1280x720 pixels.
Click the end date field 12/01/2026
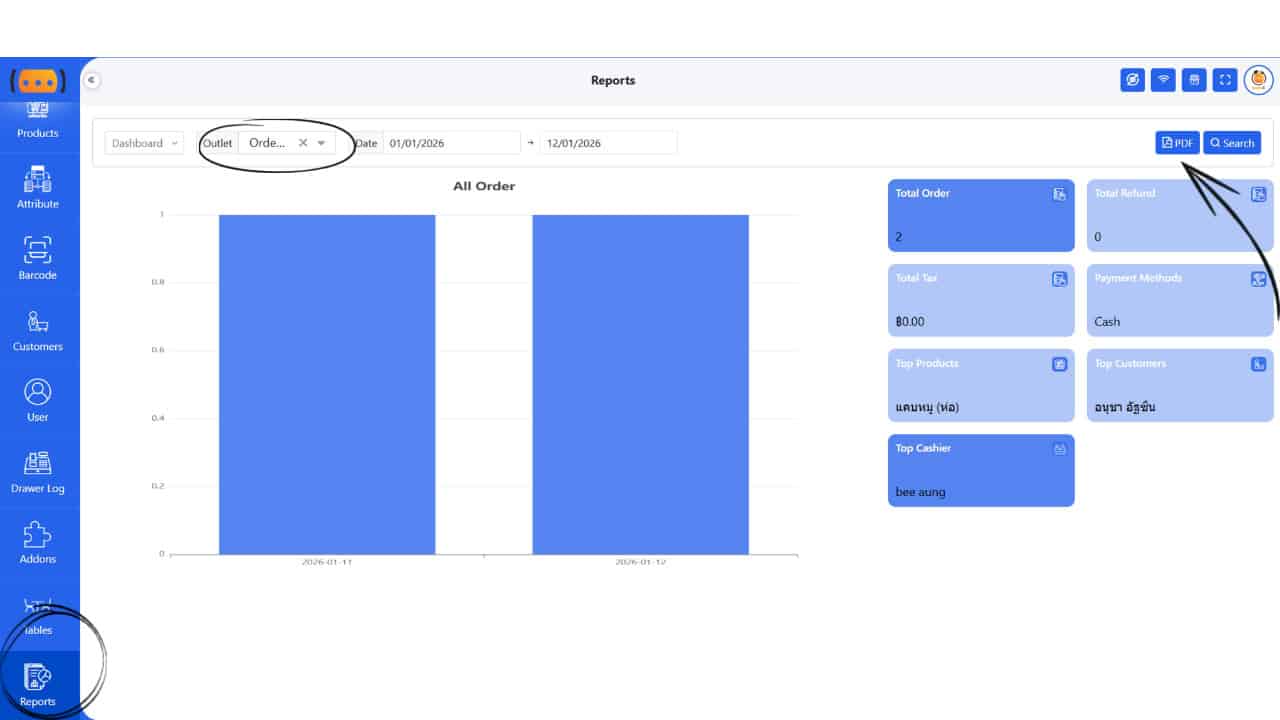tap(607, 143)
